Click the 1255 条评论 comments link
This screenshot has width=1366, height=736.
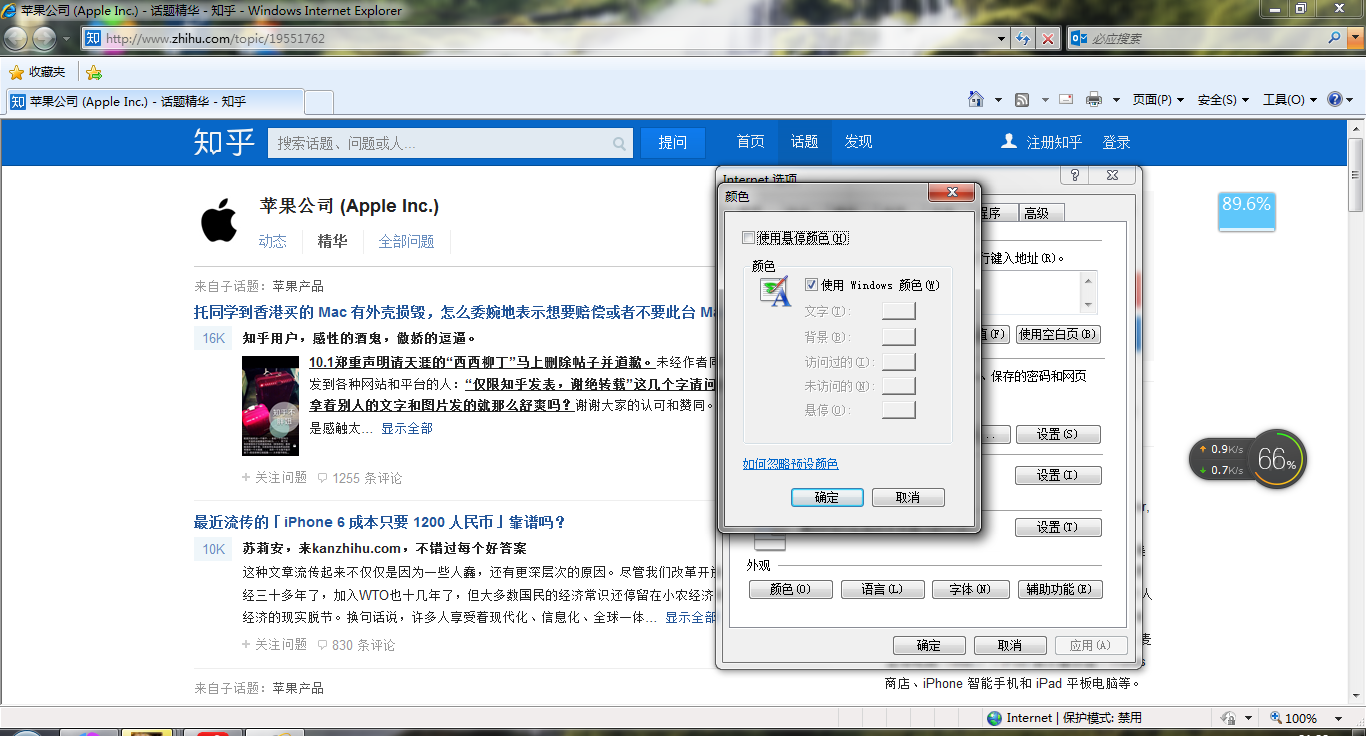[x=360, y=478]
